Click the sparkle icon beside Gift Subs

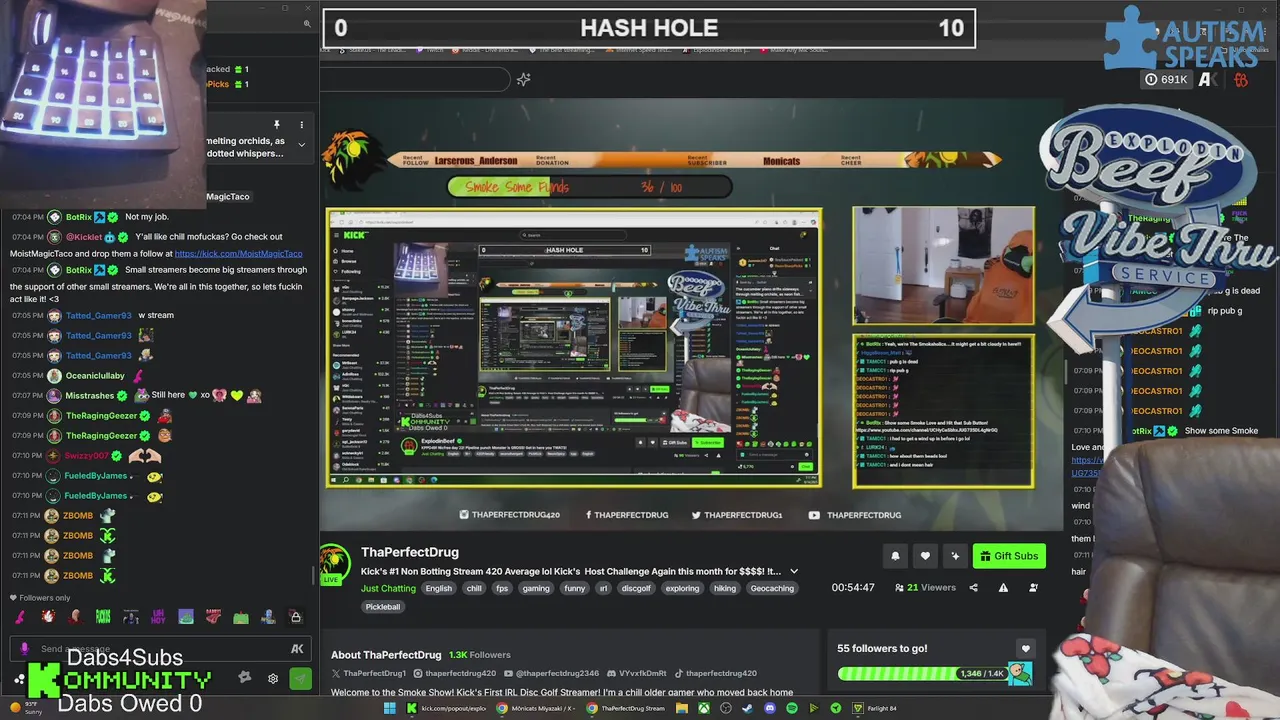point(955,556)
